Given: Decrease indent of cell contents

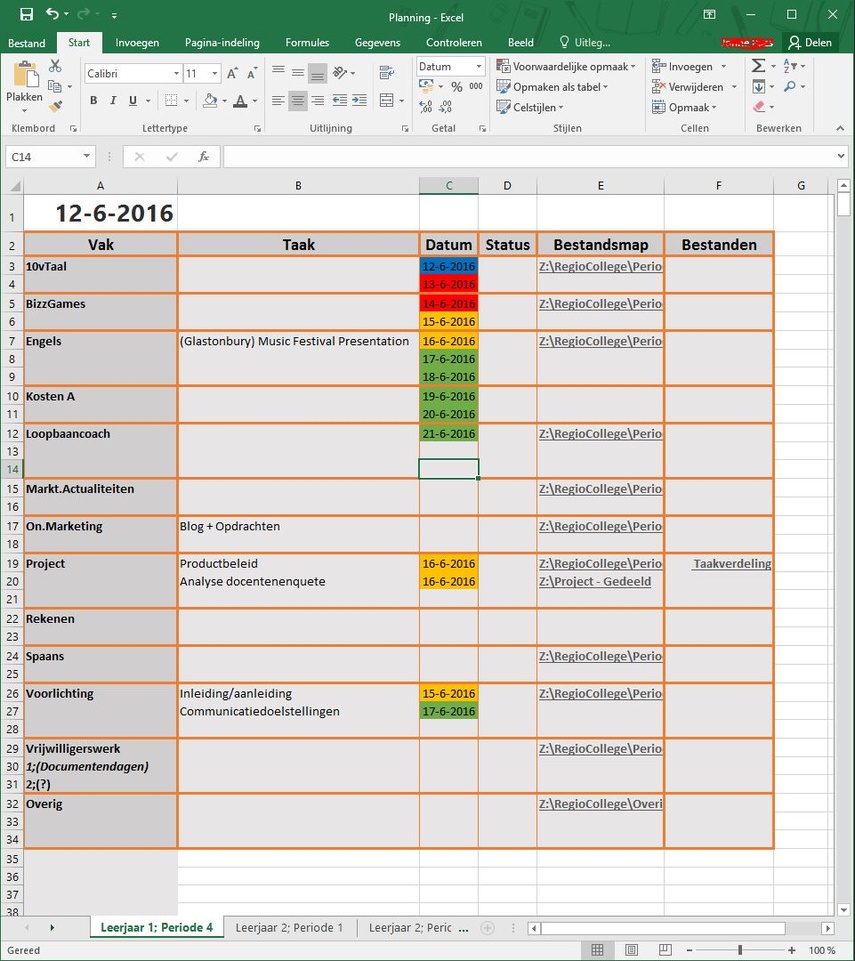Looking at the screenshot, I should tap(340, 101).
